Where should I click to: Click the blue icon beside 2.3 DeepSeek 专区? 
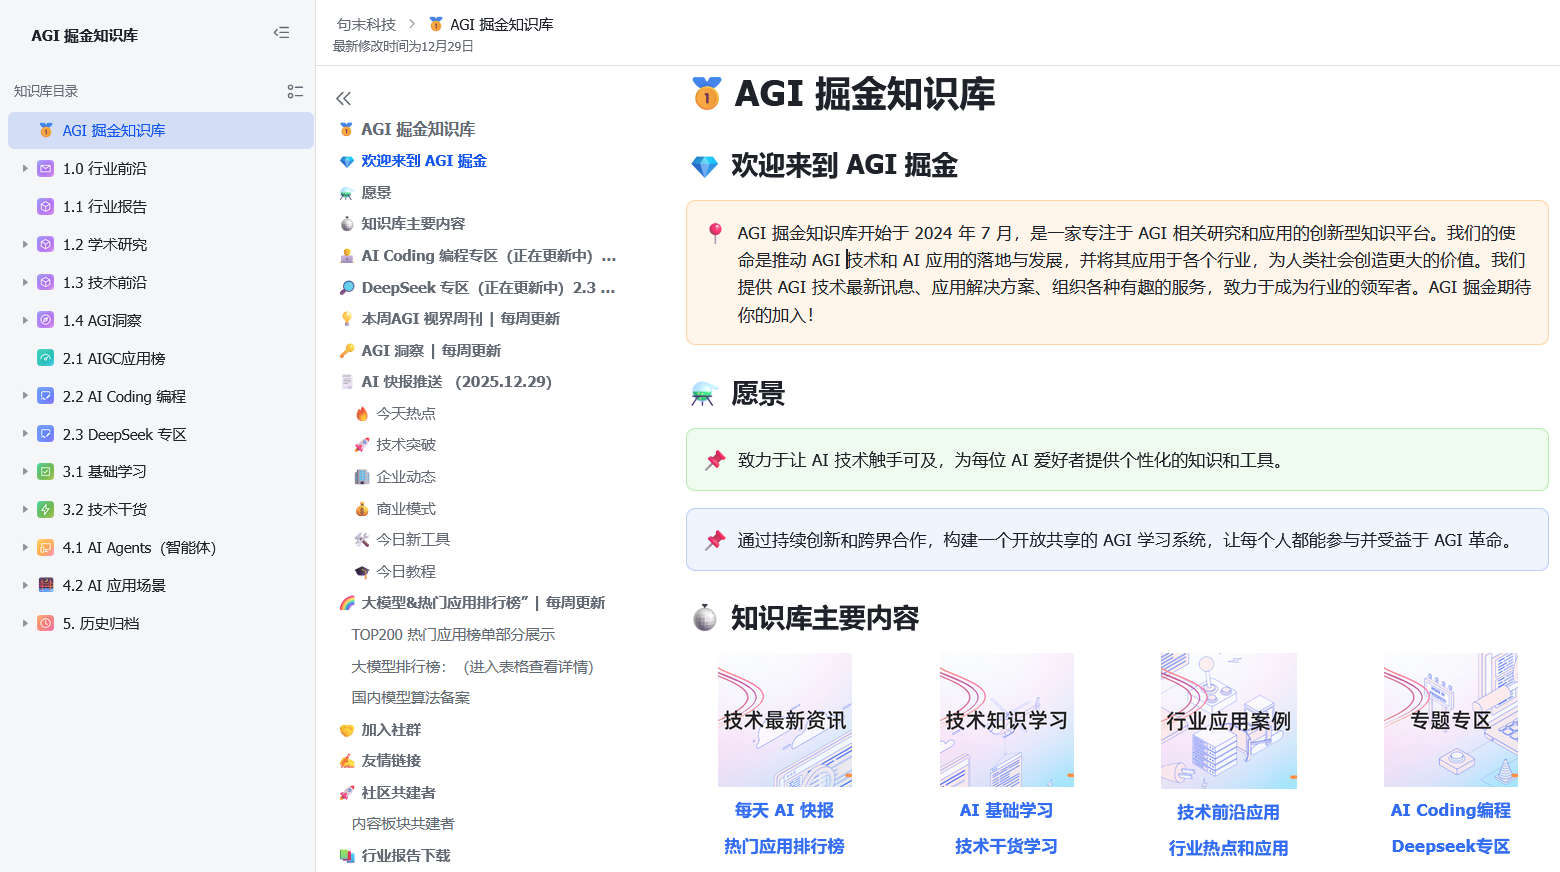coord(45,434)
